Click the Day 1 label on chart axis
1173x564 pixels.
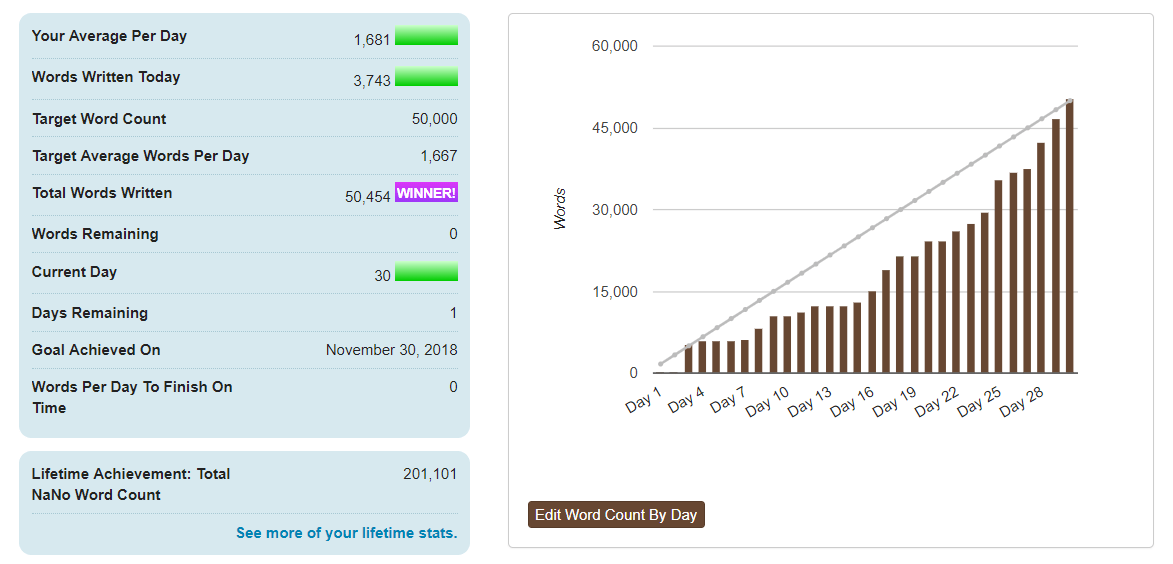tap(644, 401)
